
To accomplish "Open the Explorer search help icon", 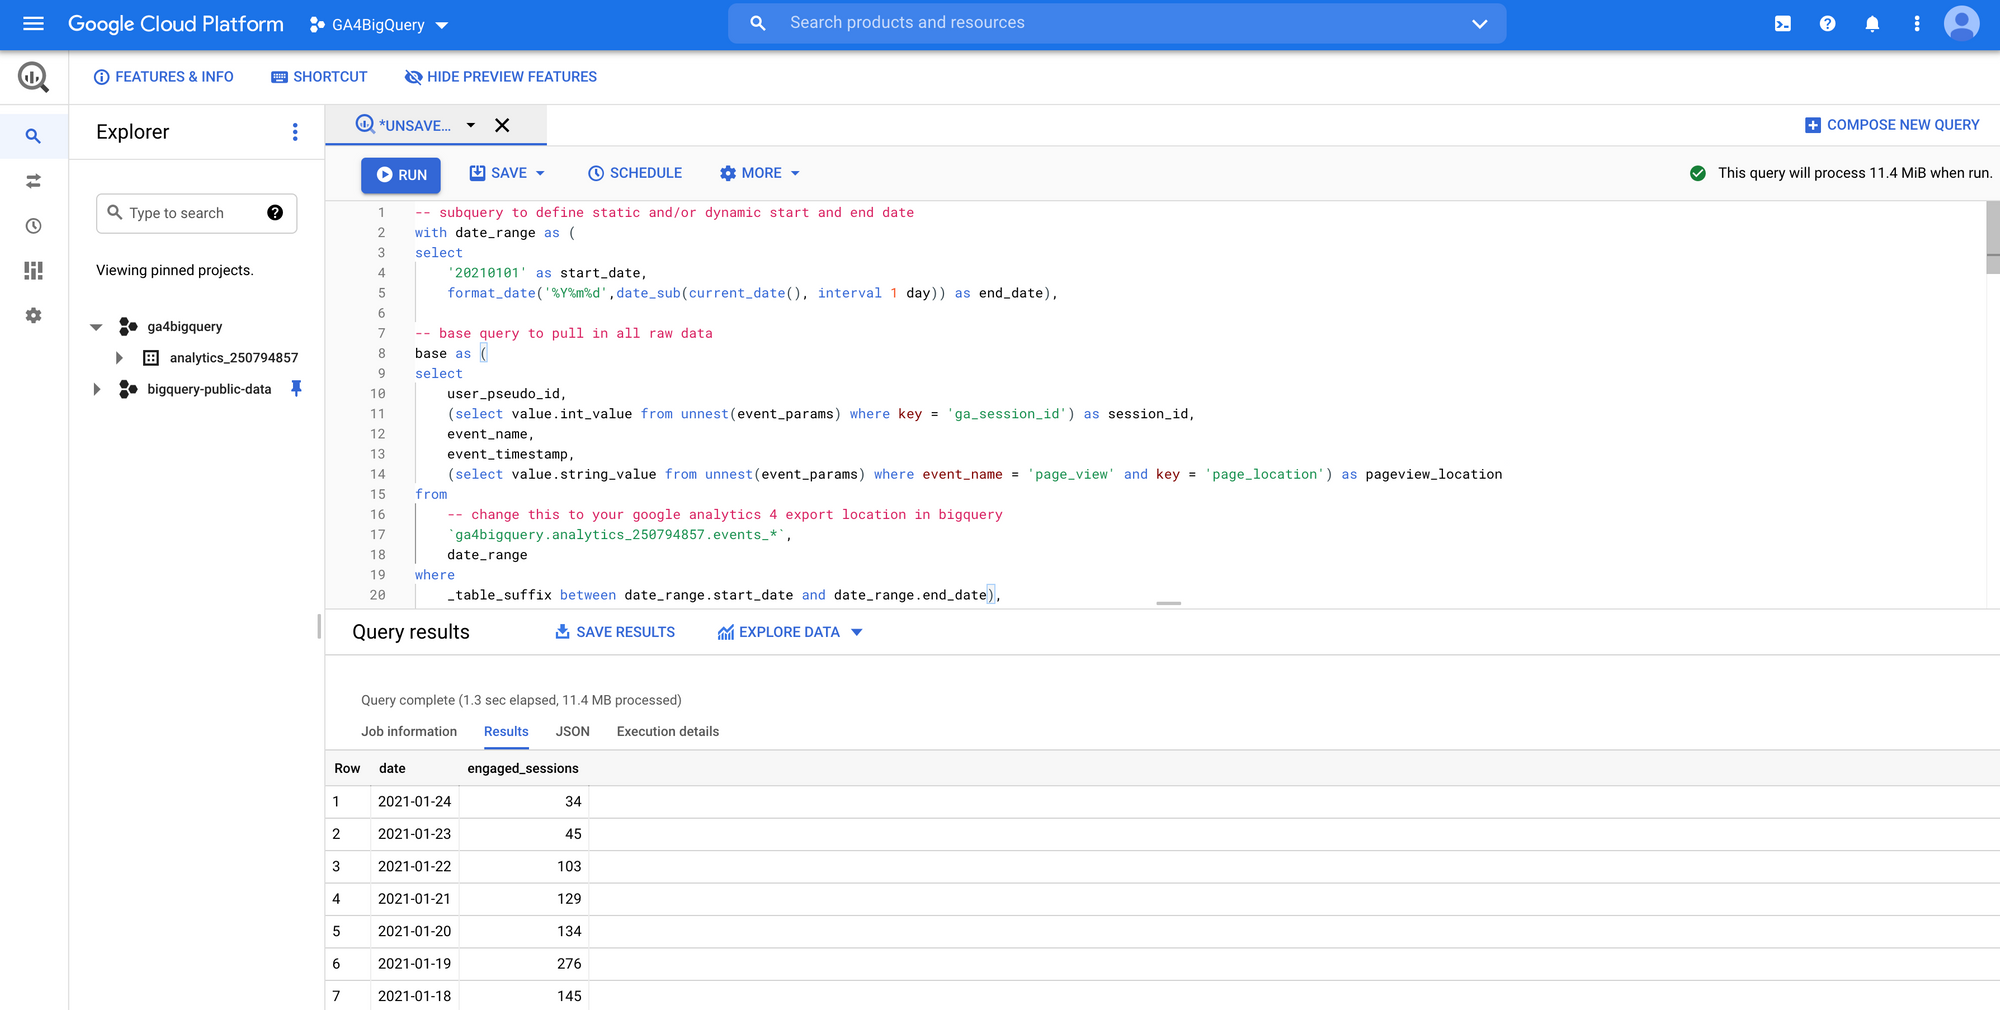I will pyautogui.click(x=275, y=213).
